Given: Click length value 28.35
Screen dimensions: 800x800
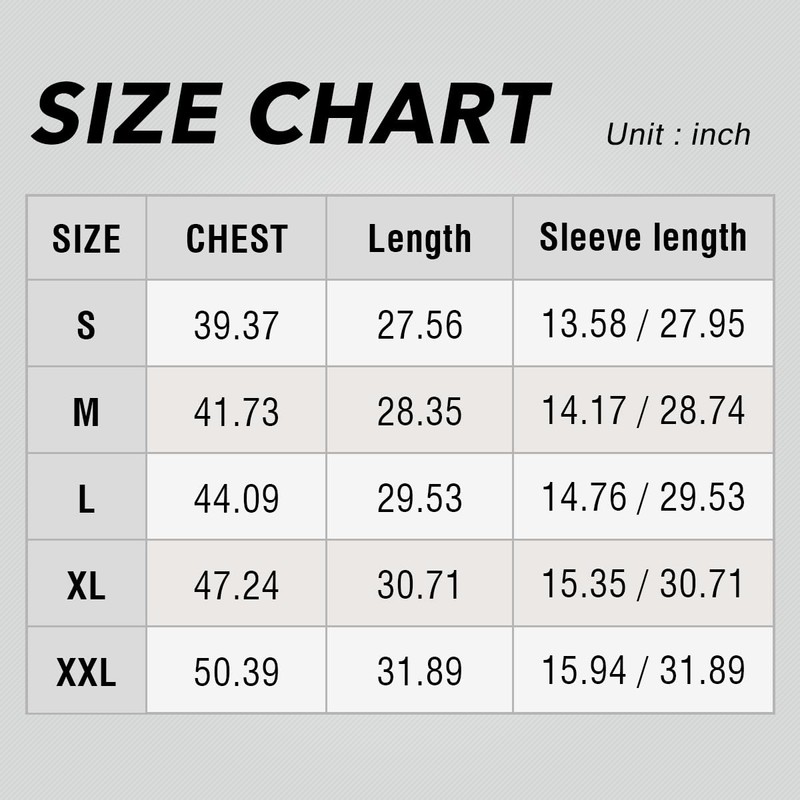Looking at the screenshot, I should click(420, 412).
